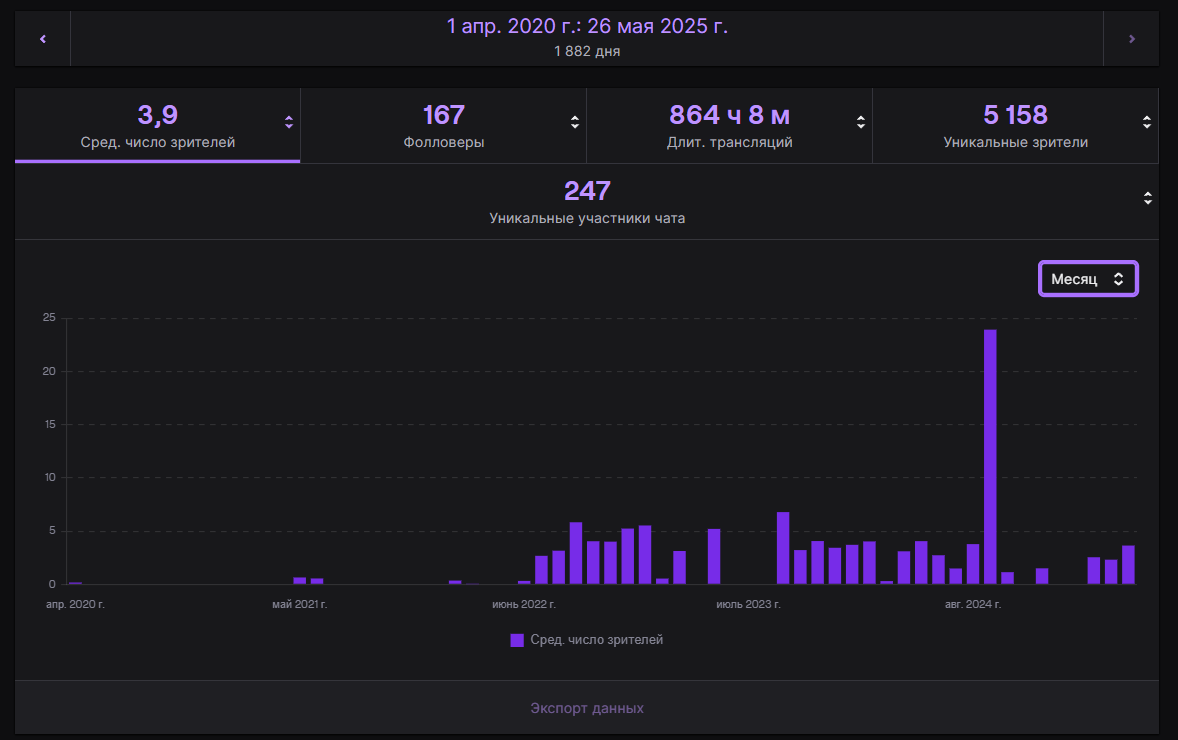Toggle the purple legend swatch for viewers
This screenshot has height=740, width=1178.
[517, 640]
